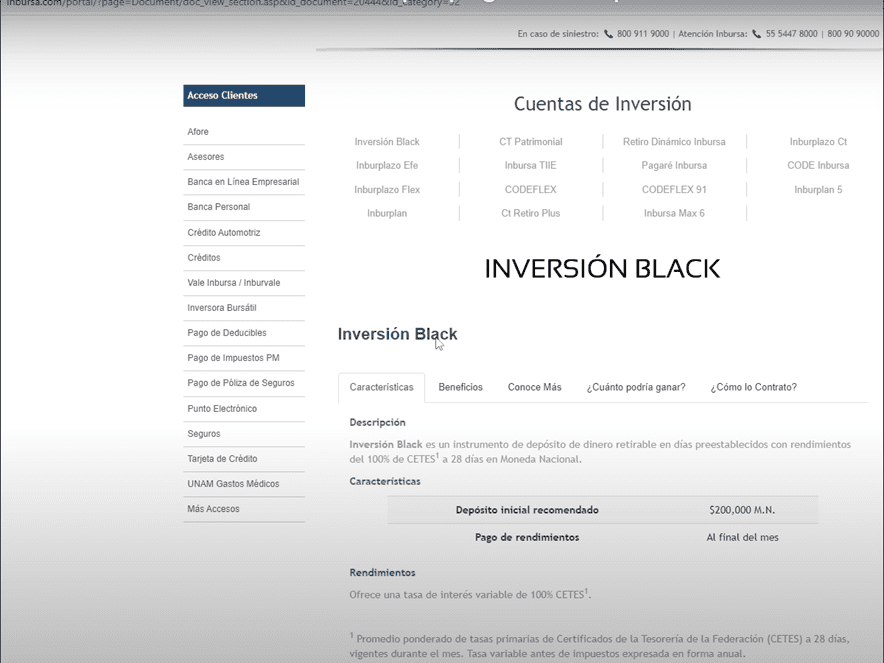
Task: Open Afore in the Acceso Clientes menu
Action: [198, 132]
